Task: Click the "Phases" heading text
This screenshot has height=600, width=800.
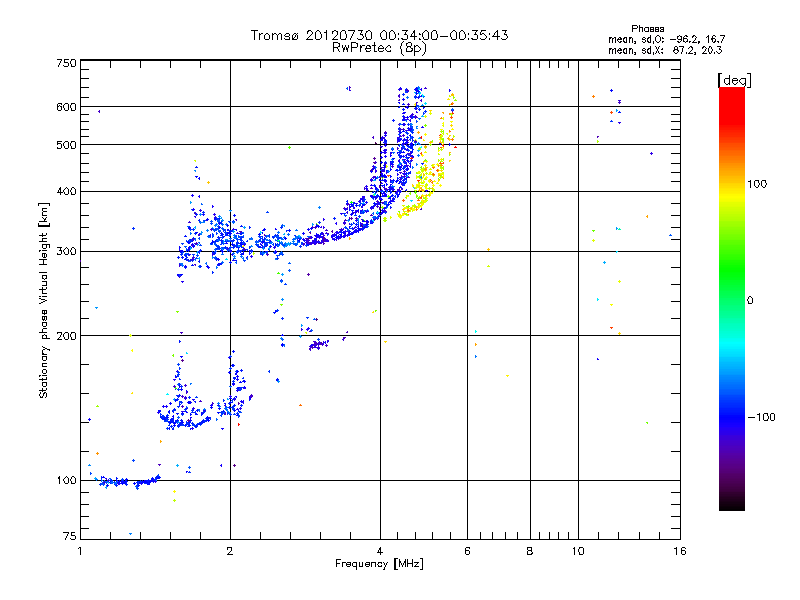Action: pos(647,29)
